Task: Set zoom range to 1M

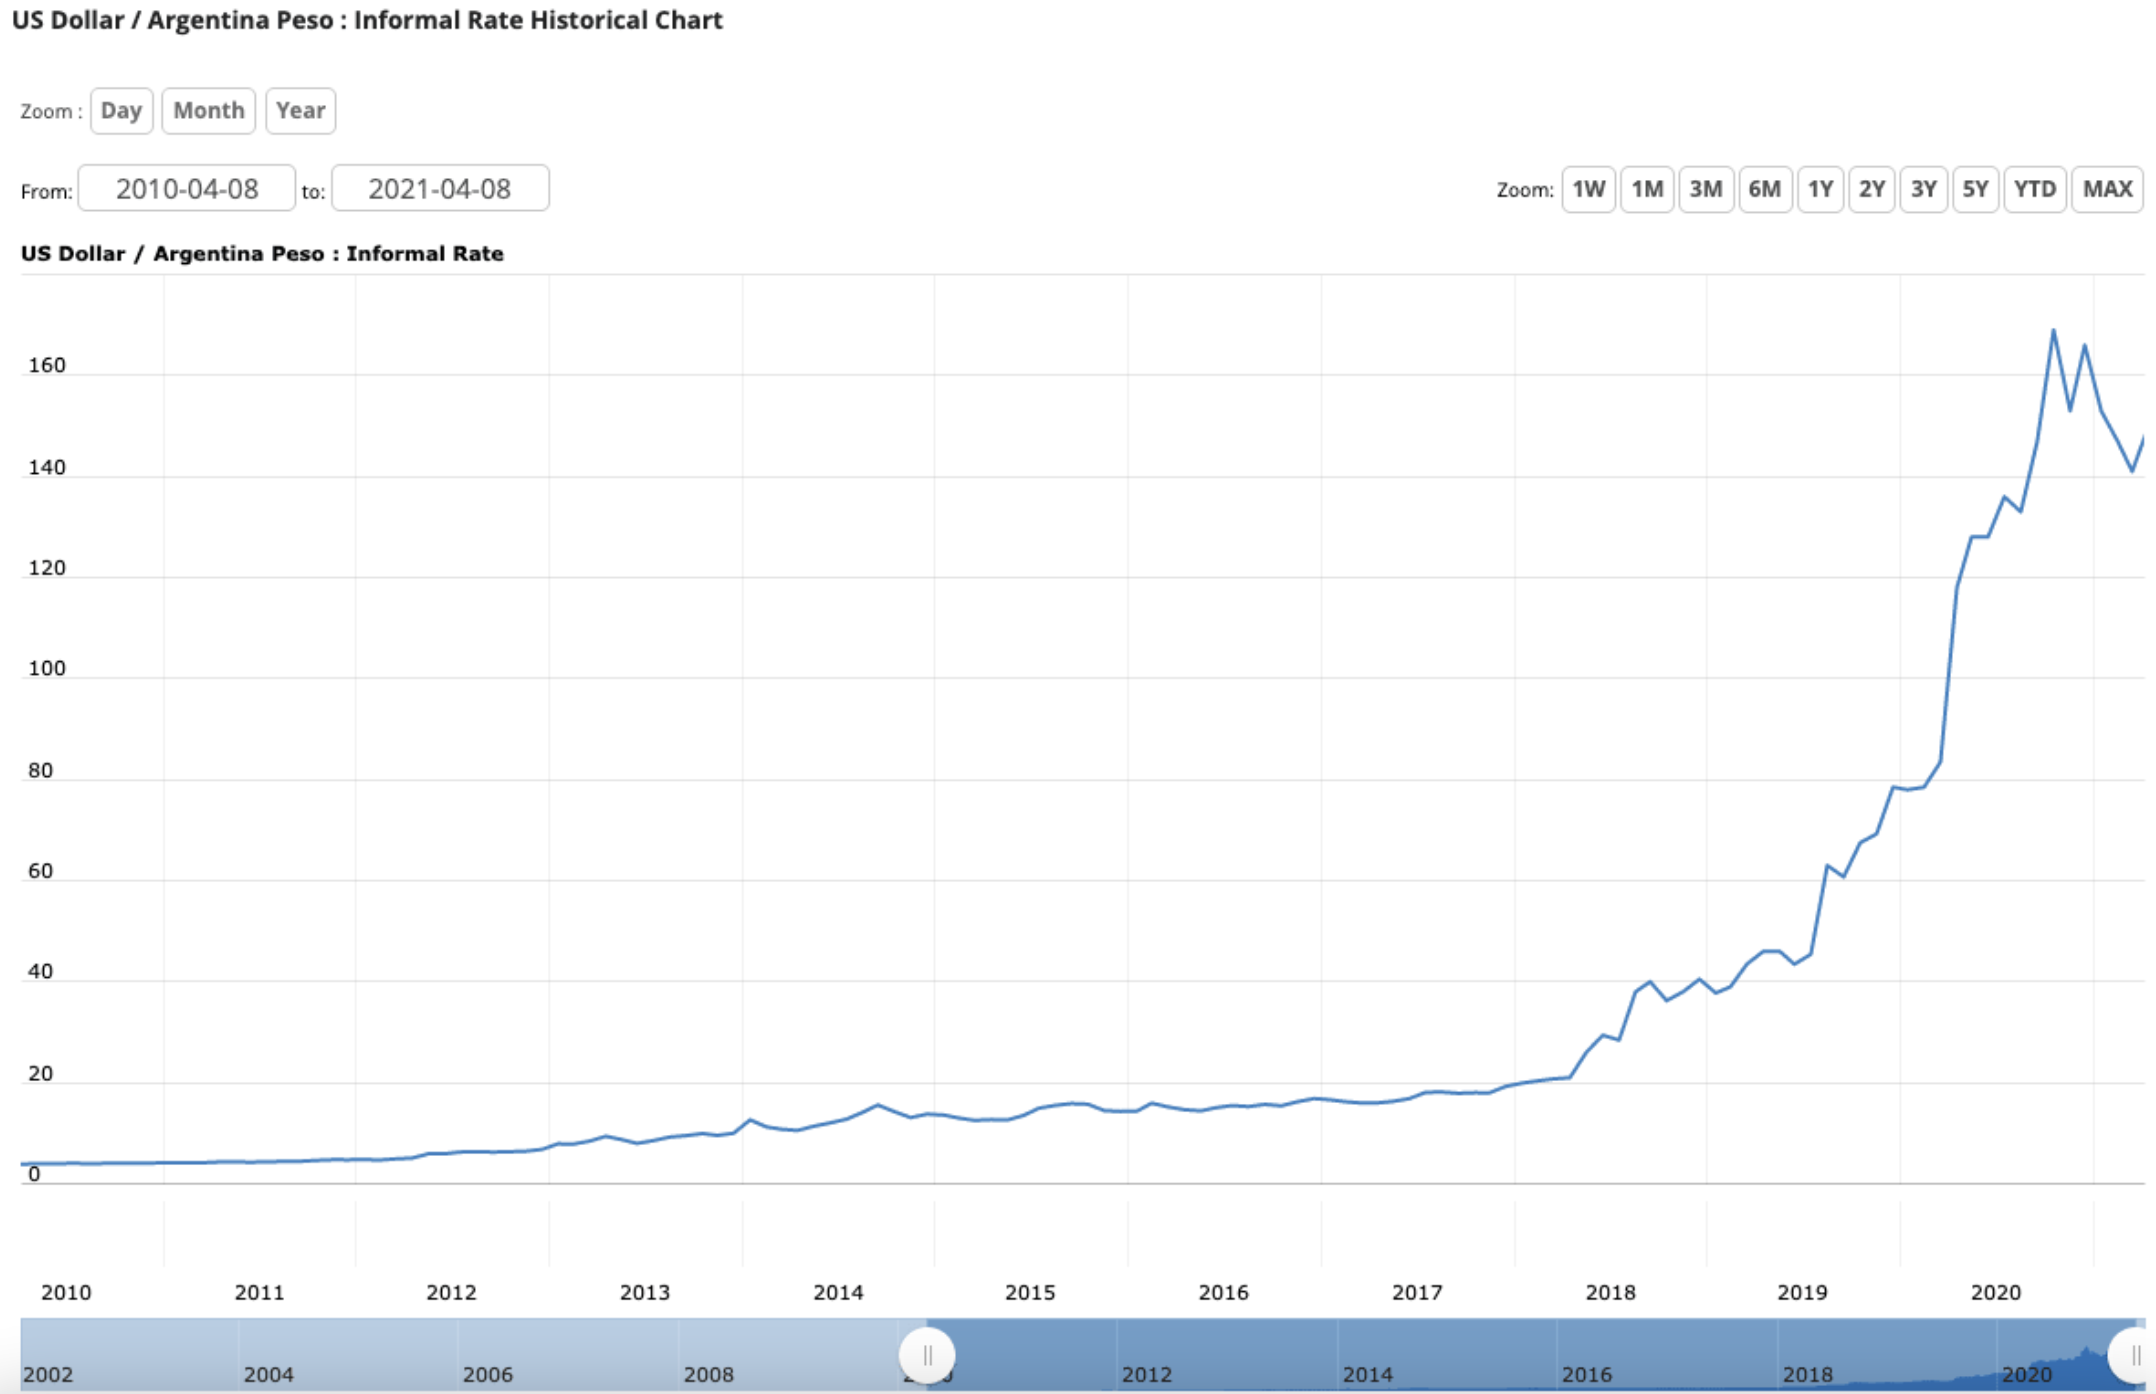Action: pyautogui.click(x=1646, y=189)
